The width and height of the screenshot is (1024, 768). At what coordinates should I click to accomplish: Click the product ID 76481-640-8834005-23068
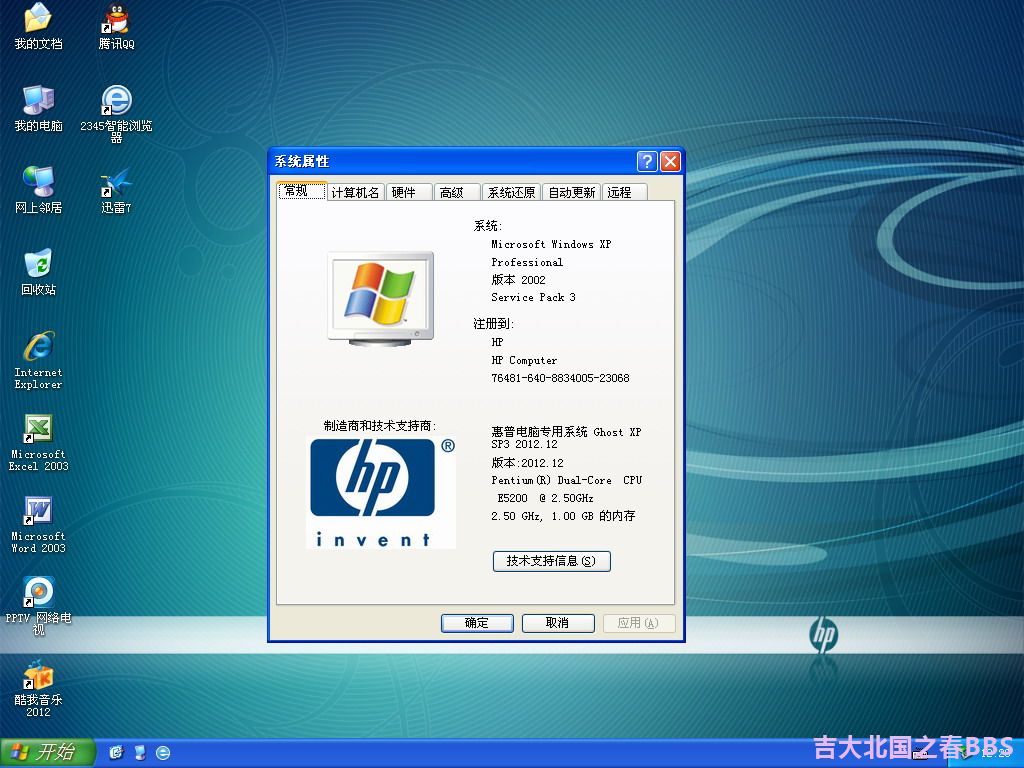pos(560,378)
